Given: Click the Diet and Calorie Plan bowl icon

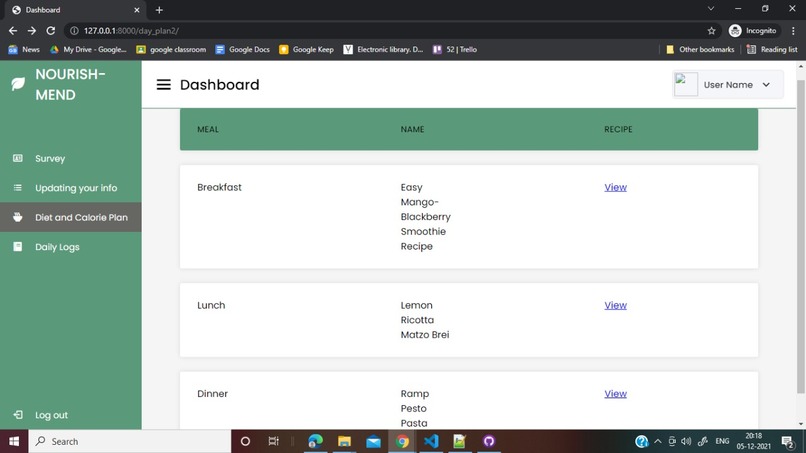Looking at the screenshot, I should point(17,217).
